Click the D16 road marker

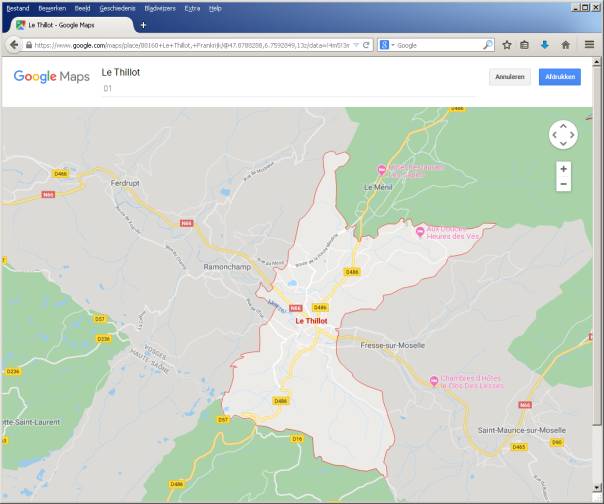click(x=297, y=438)
